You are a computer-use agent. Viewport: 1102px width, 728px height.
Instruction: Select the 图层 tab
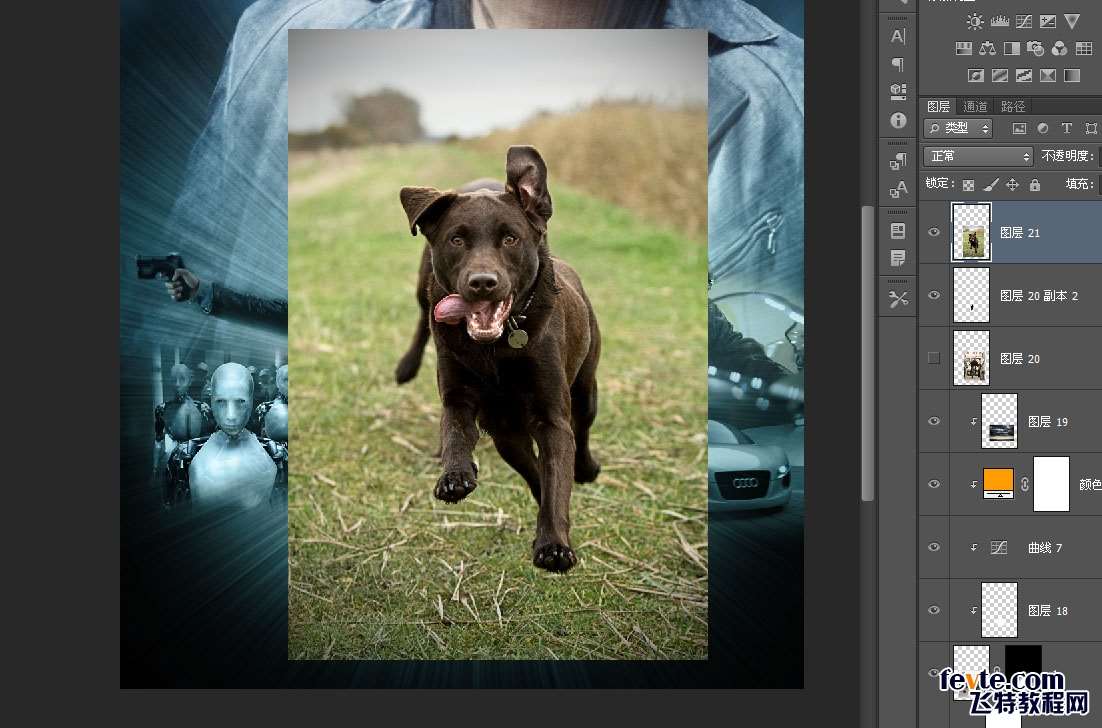[x=938, y=106]
